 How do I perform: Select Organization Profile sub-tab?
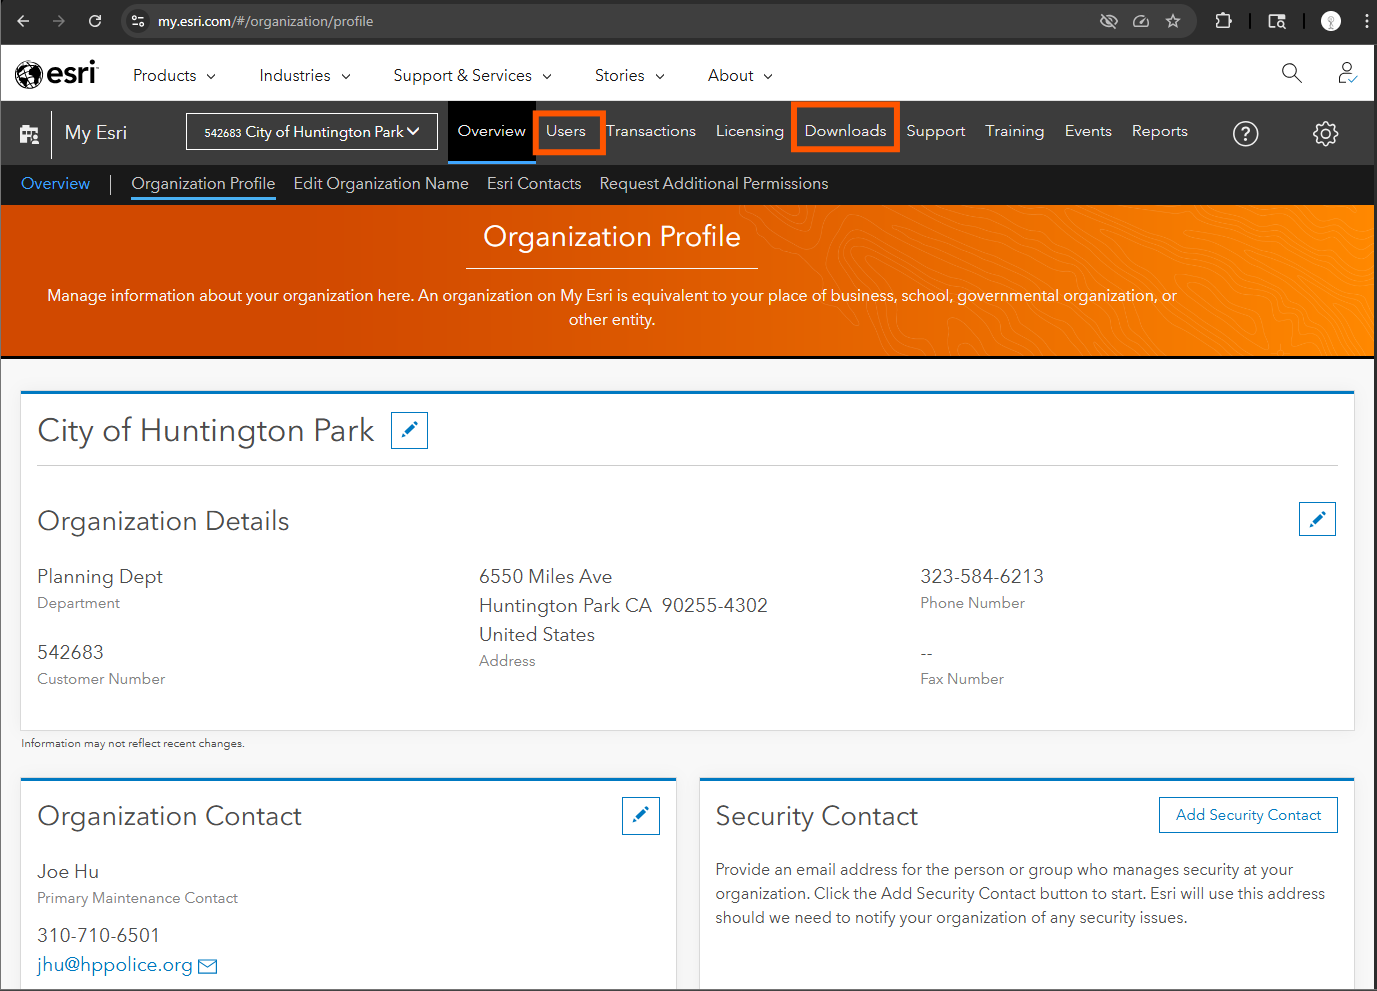[x=203, y=184]
